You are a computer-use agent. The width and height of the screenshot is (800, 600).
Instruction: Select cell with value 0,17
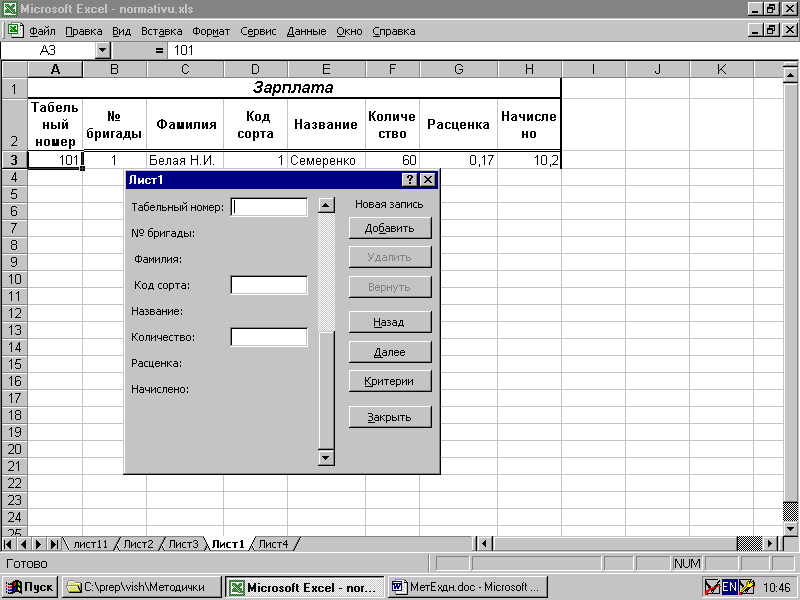click(458, 160)
